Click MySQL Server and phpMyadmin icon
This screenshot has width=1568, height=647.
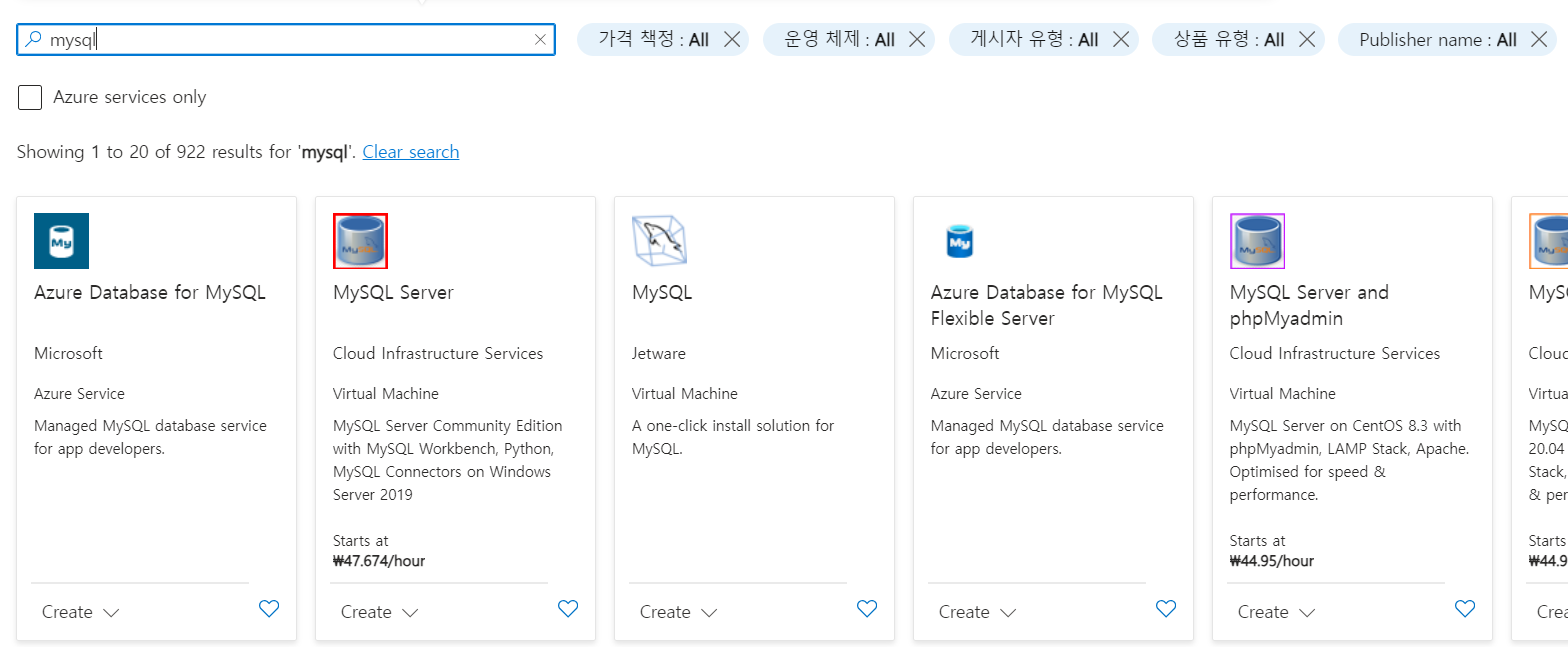point(1257,241)
